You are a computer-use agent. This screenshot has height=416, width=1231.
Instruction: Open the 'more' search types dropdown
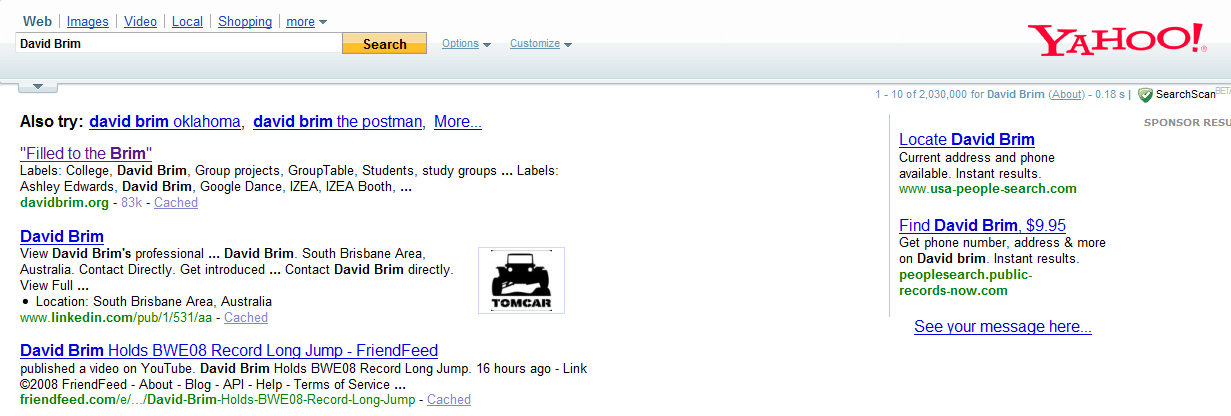(306, 21)
